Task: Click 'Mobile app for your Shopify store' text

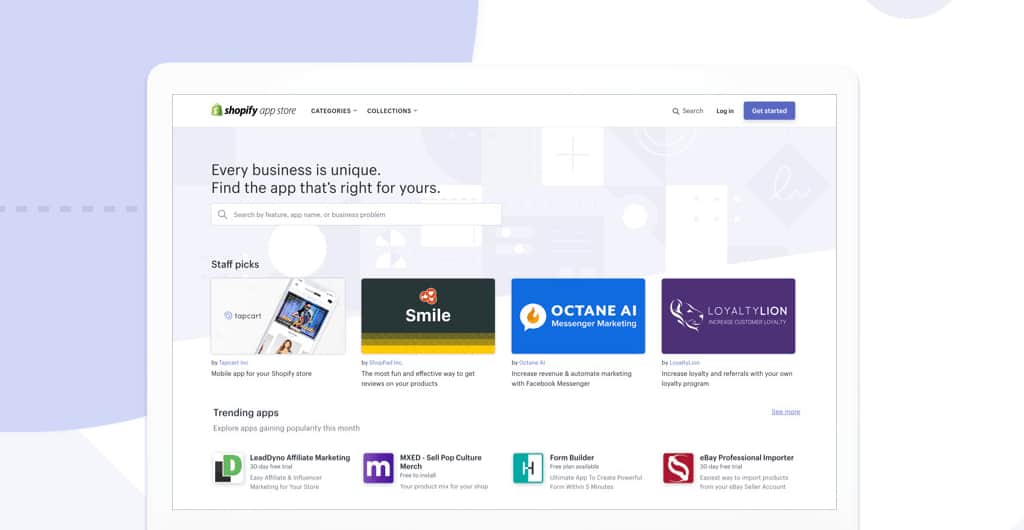Action: (261, 374)
